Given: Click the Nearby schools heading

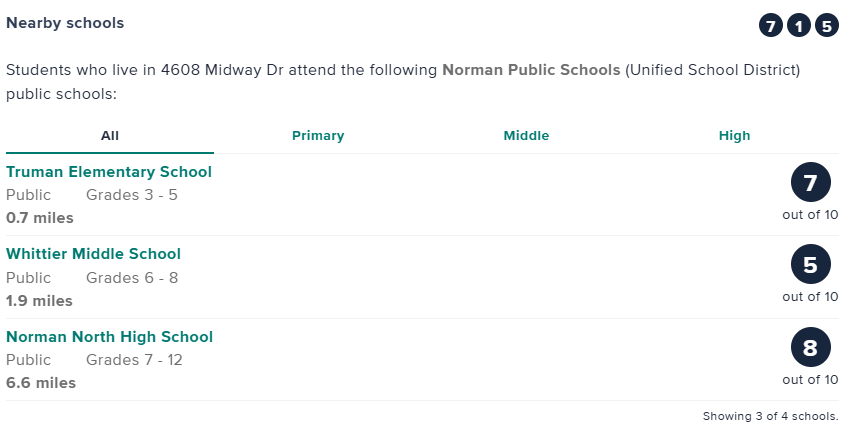Looking at the screenshot, I should 65,23.
